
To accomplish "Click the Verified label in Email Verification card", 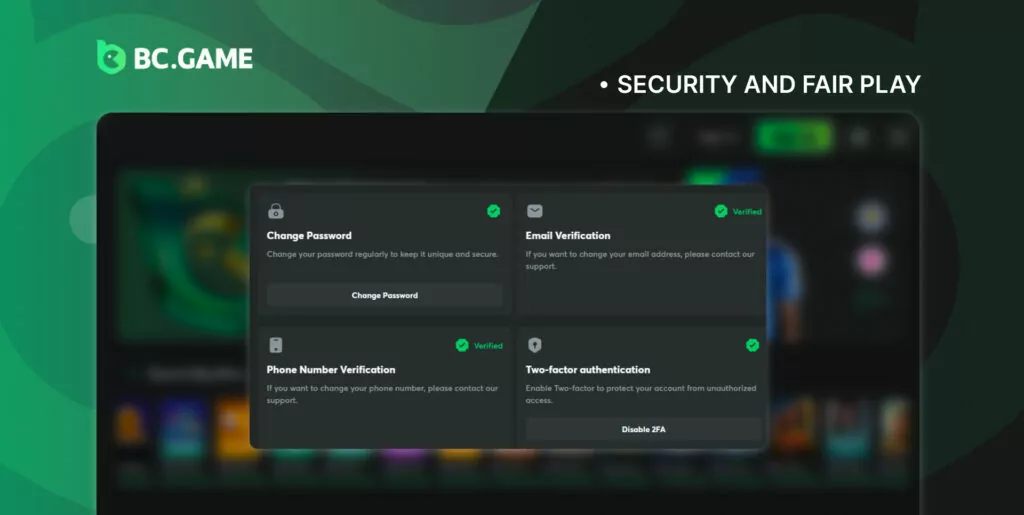I will 747,212.
